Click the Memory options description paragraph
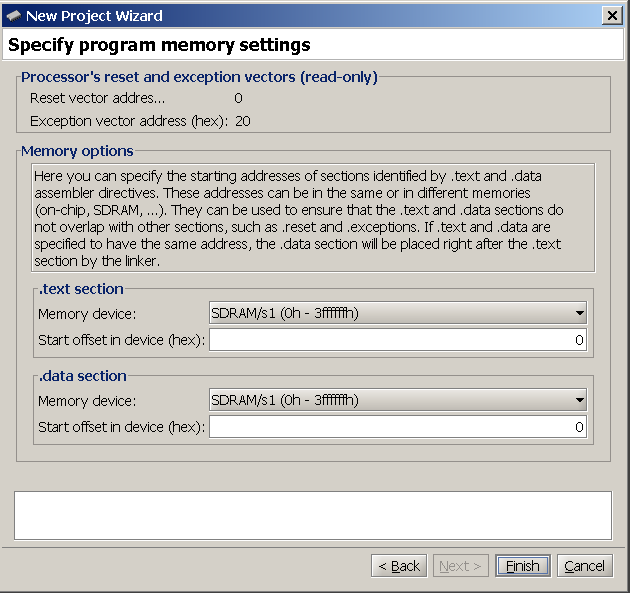 tap(312, 217)
